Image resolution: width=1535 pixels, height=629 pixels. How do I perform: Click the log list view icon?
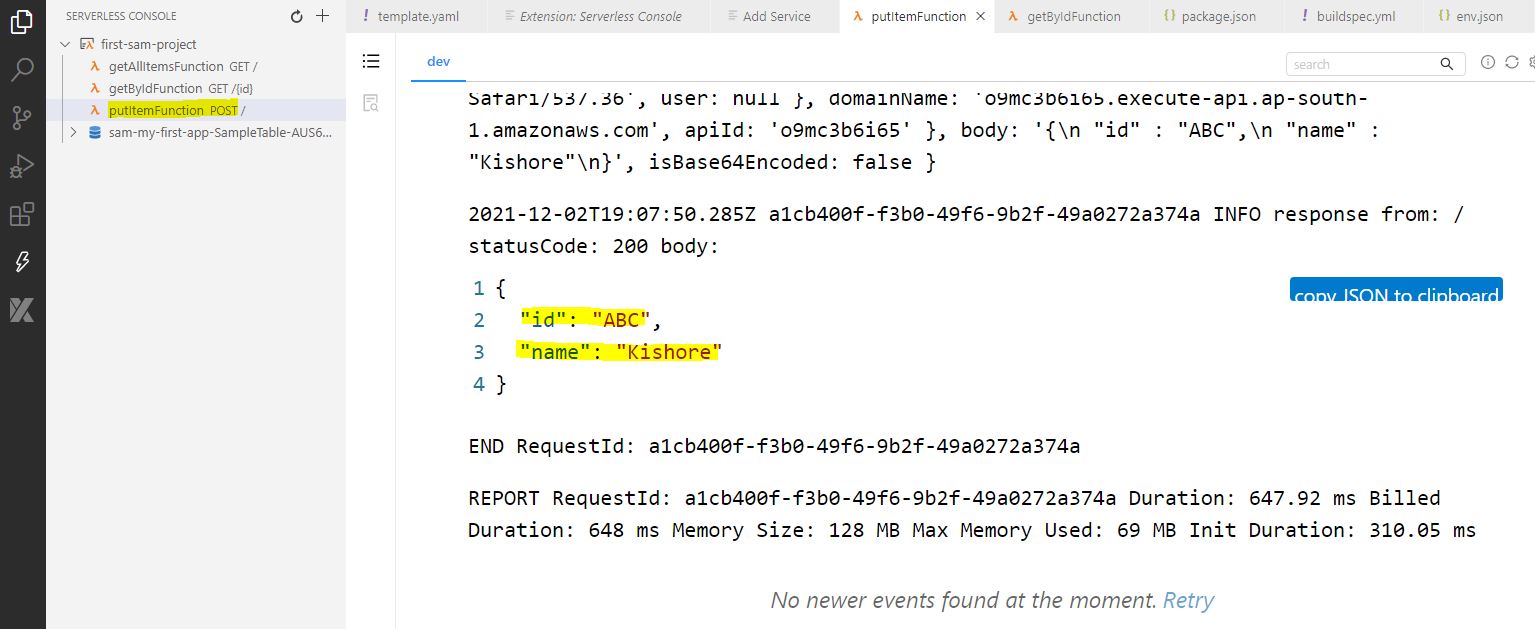click(371, 62)
